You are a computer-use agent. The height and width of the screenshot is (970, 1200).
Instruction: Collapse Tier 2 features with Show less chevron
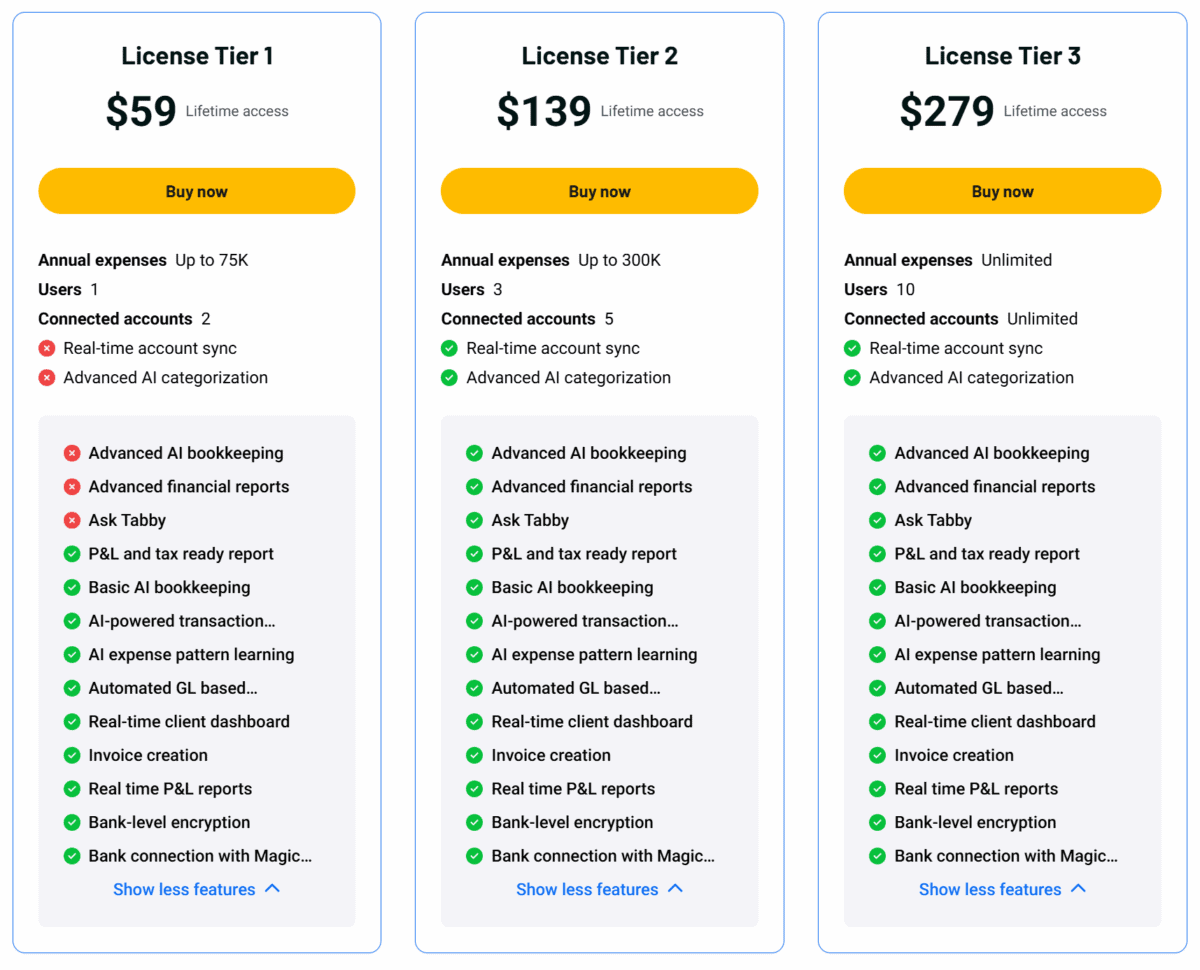pyautogui.click(x=676, y=889)
